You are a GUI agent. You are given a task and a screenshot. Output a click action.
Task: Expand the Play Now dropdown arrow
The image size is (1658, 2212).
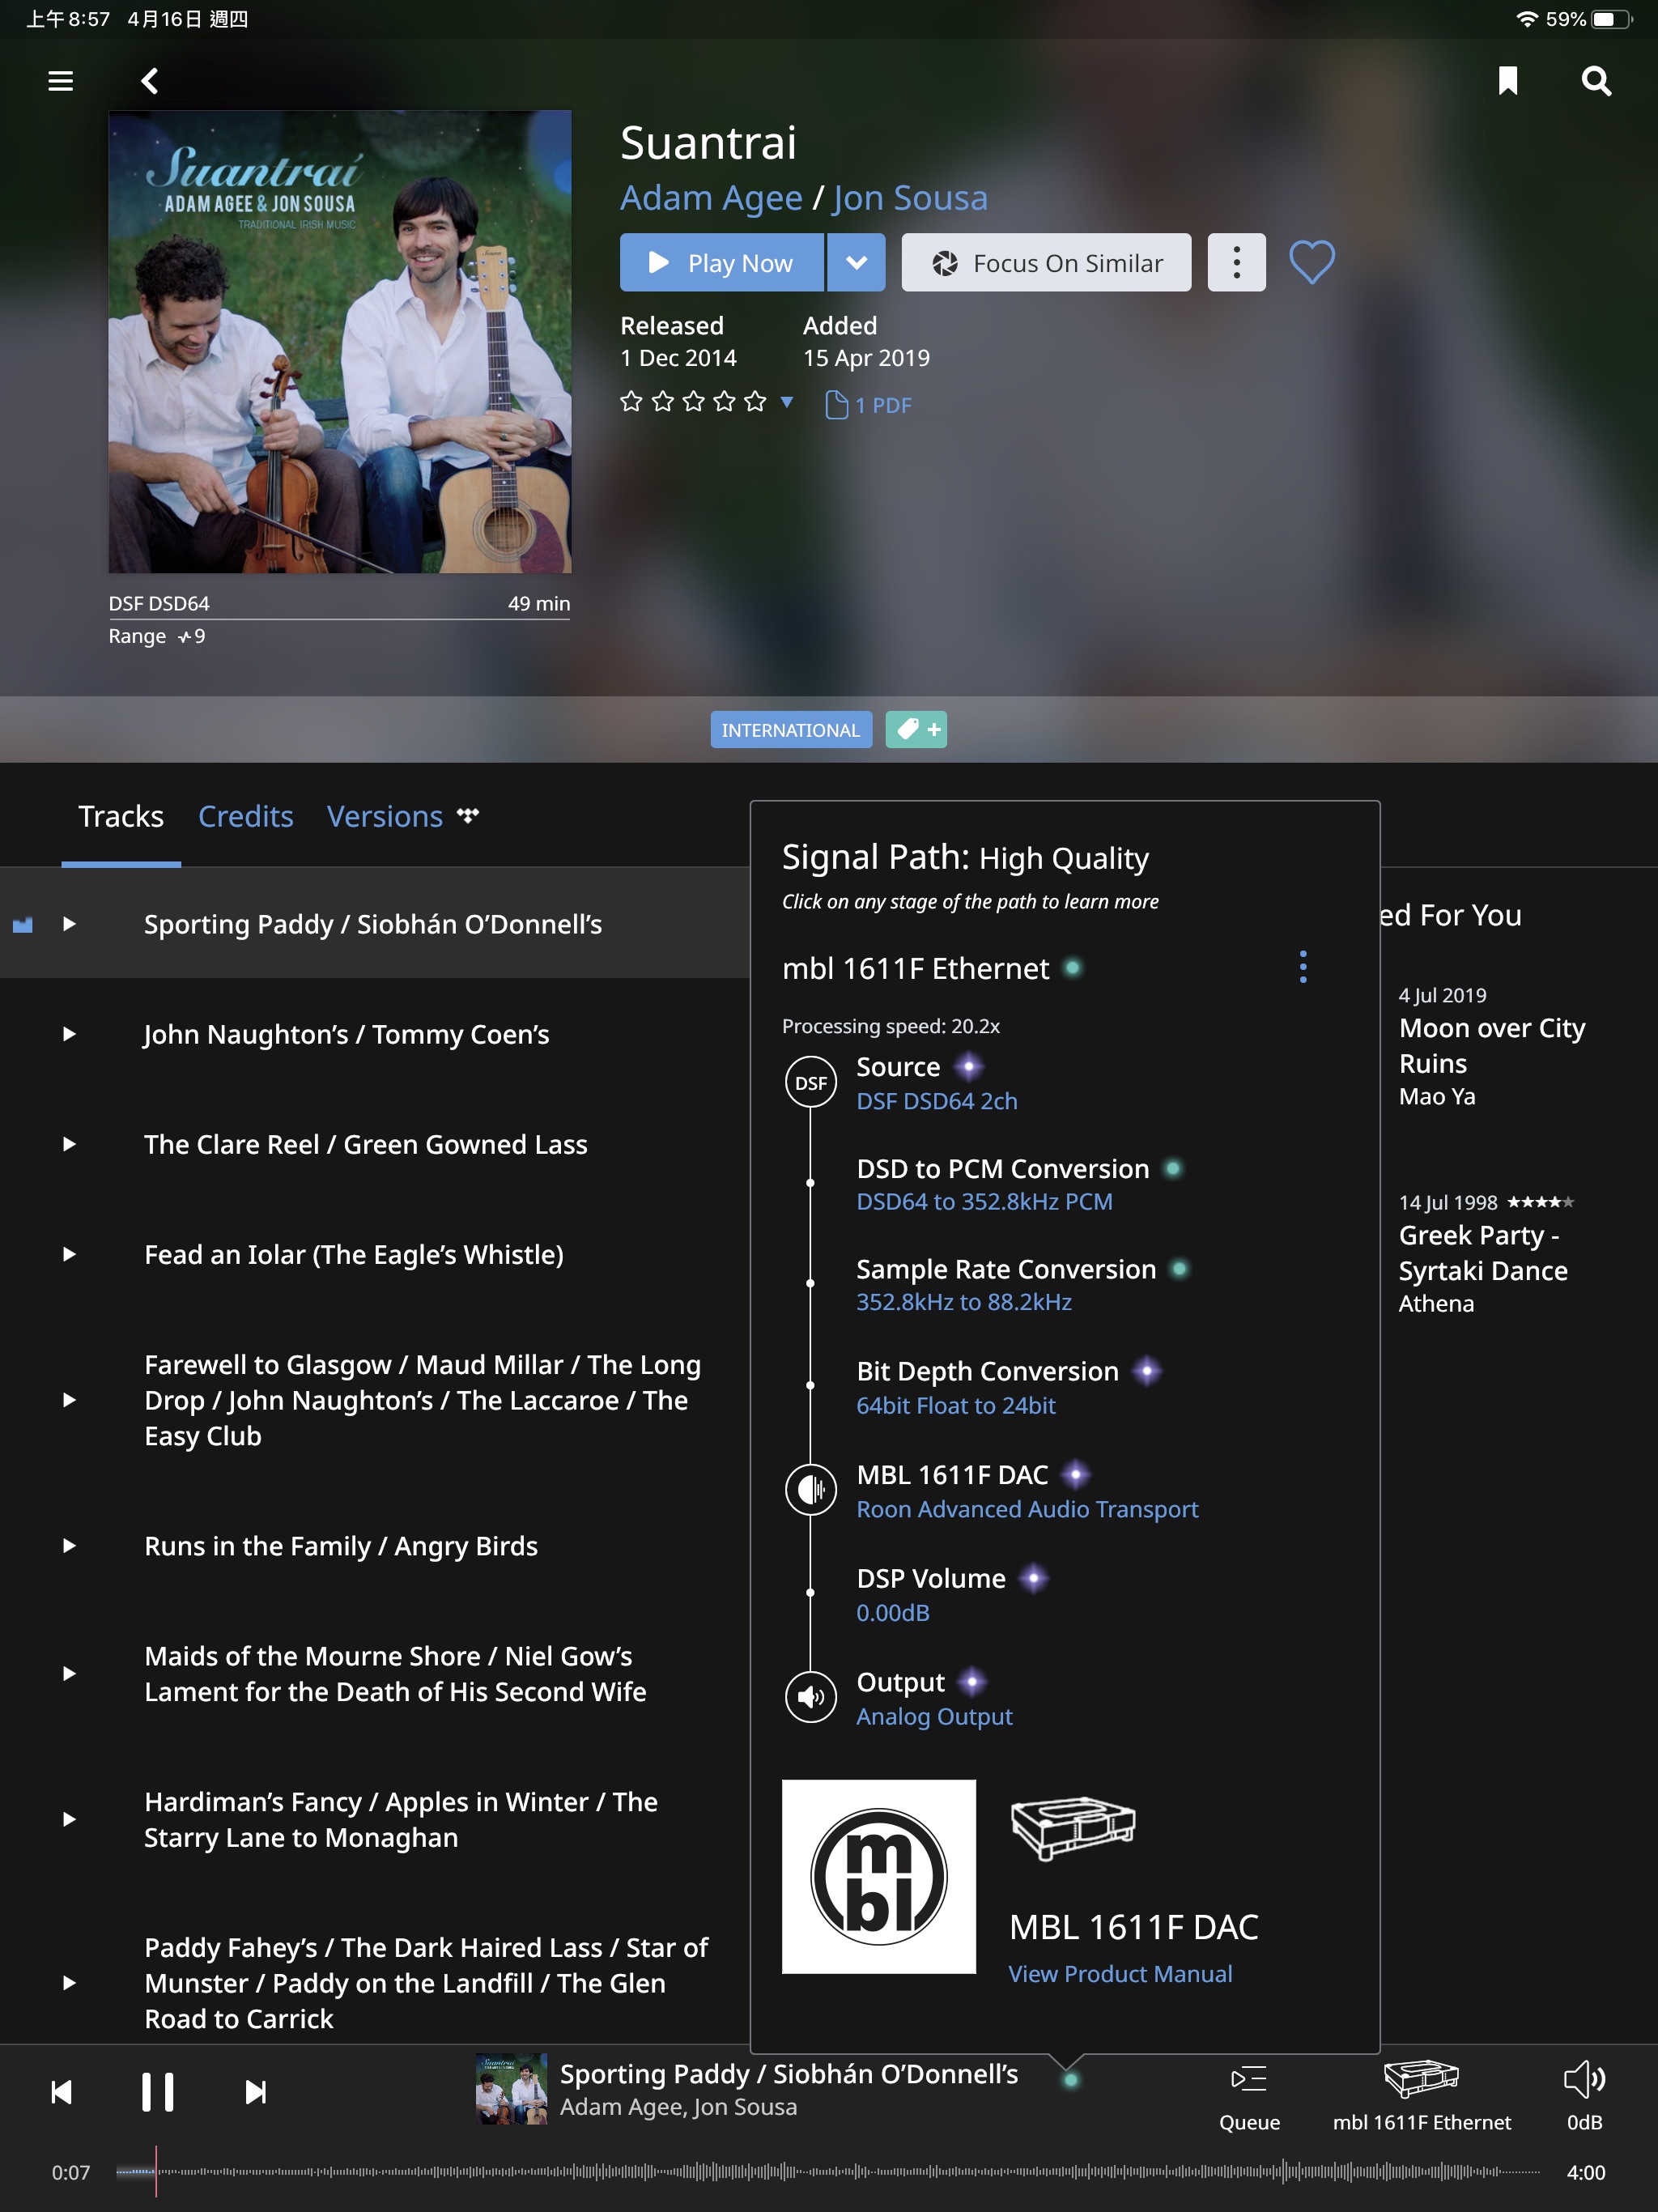[x=856, y=263]
